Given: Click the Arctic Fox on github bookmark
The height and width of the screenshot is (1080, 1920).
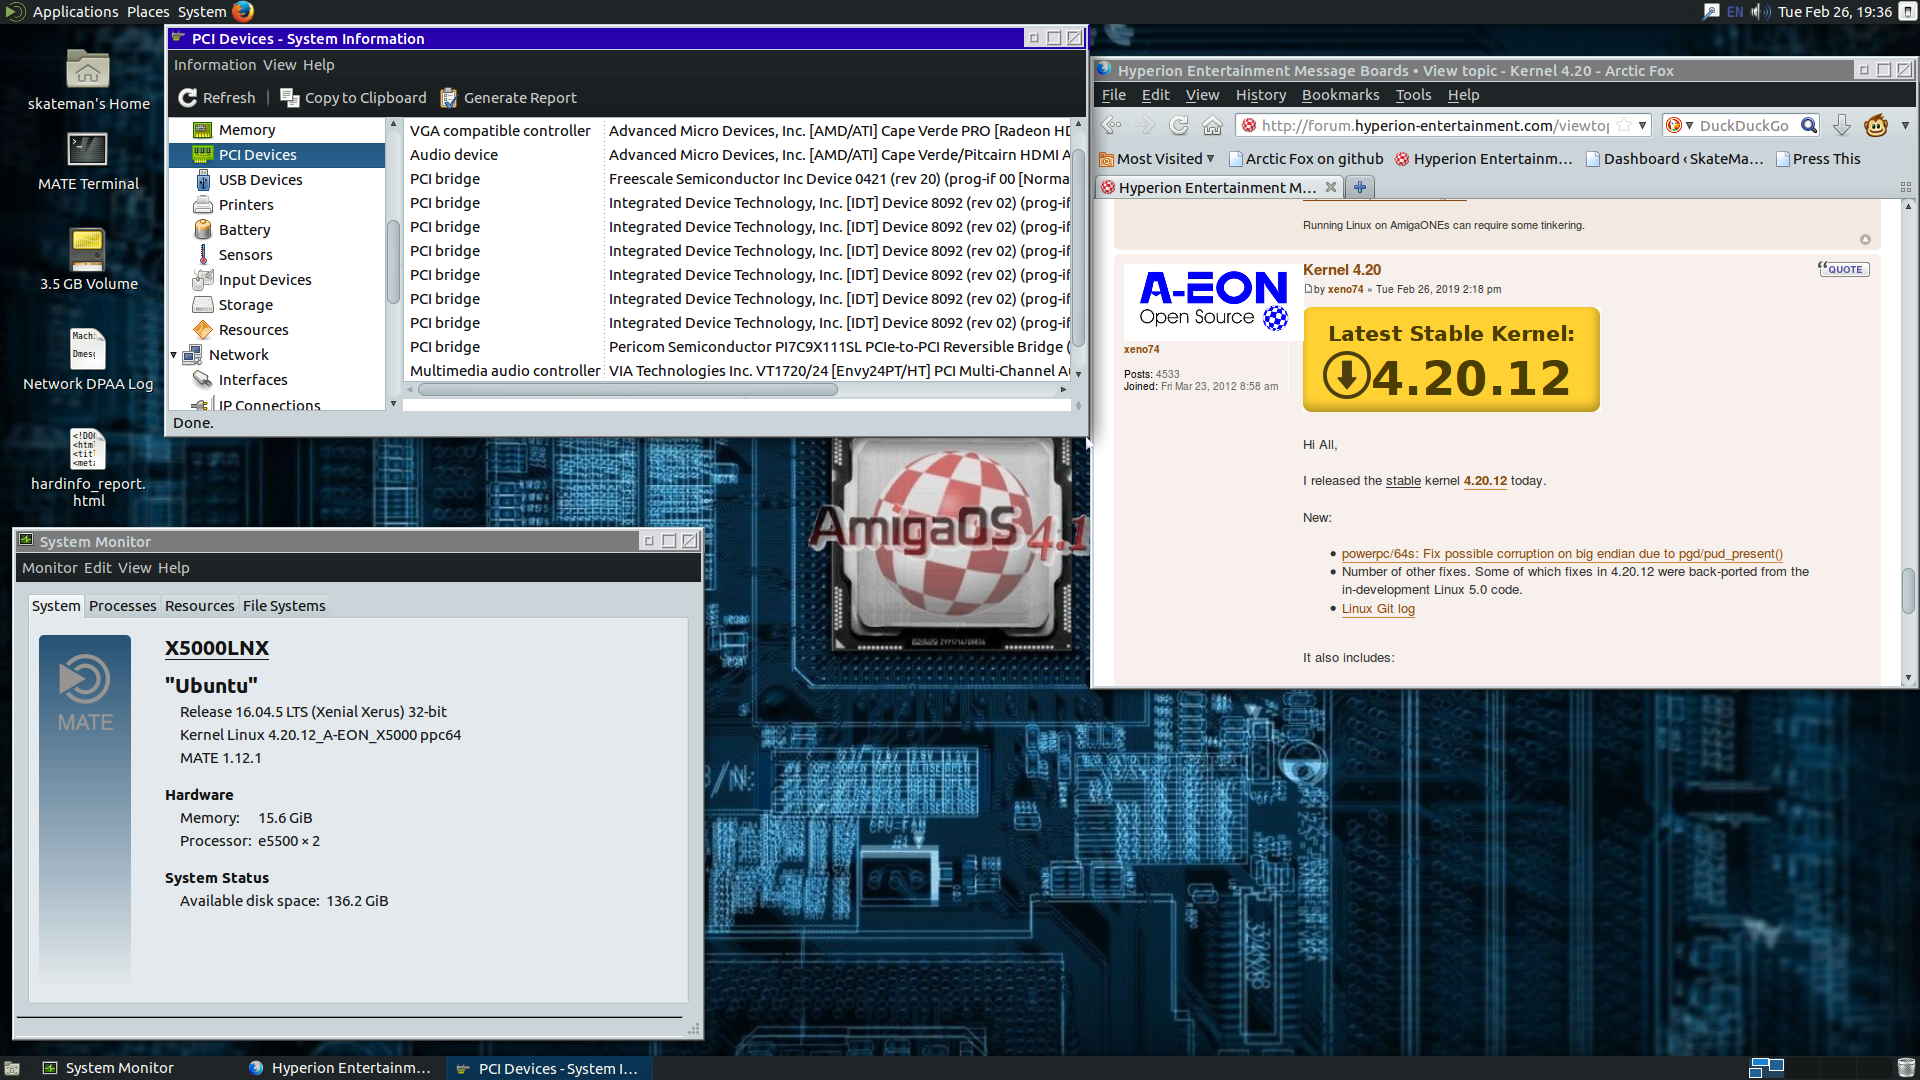Looking at the screenshot, I should click(x=1306, y=159).
